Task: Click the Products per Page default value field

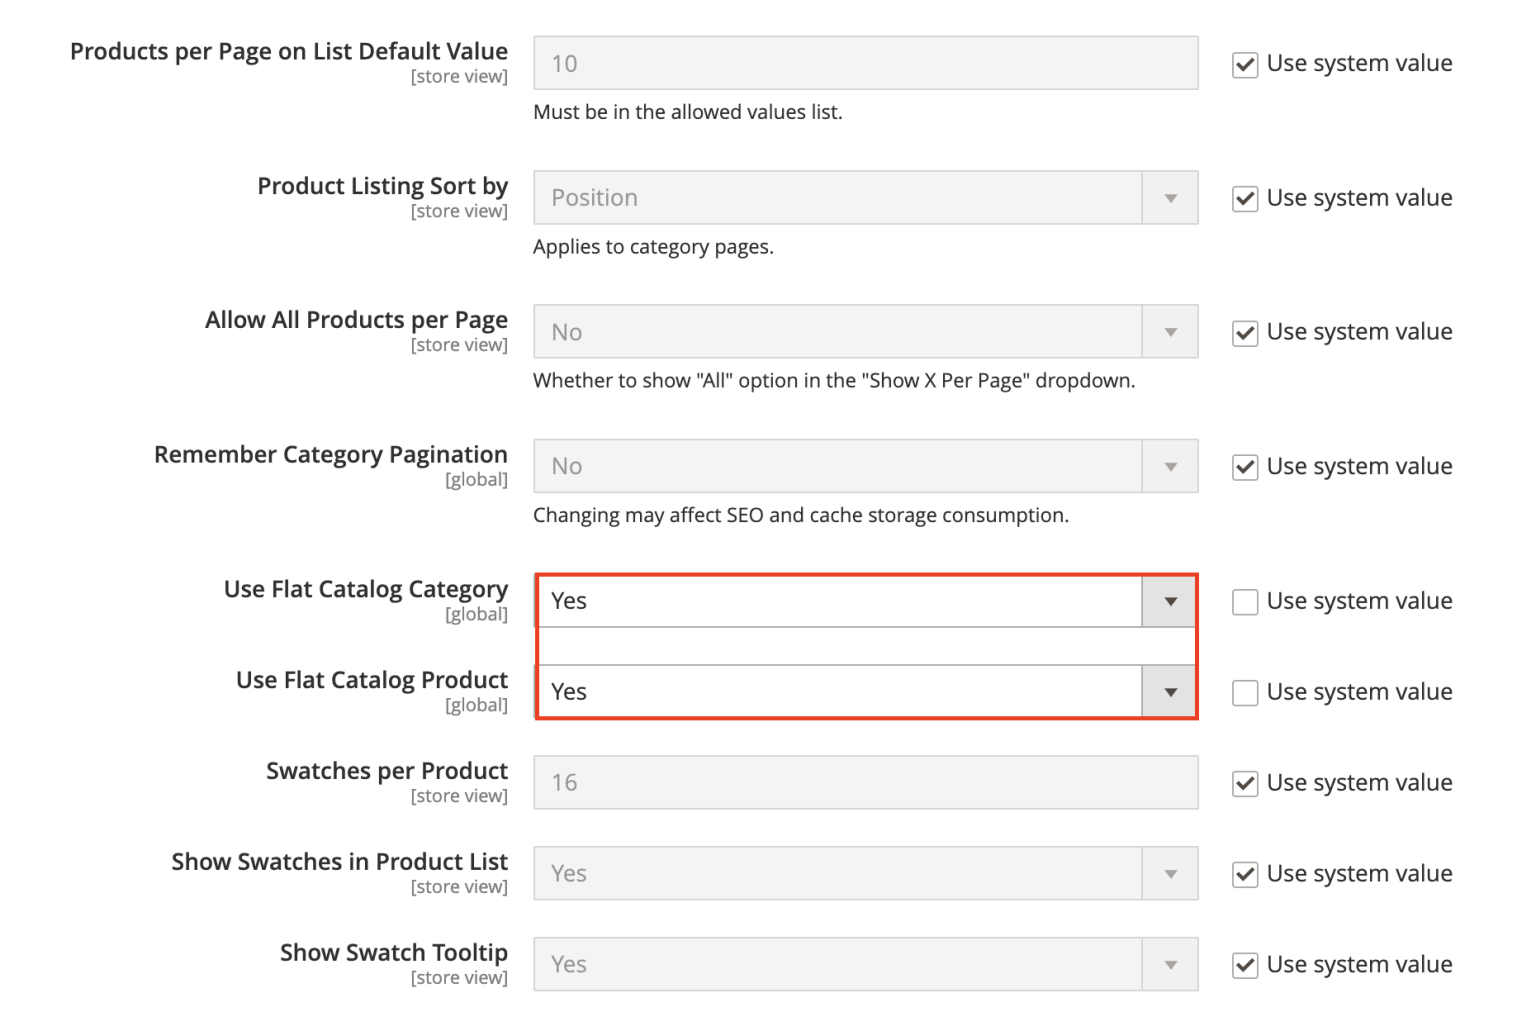Action: 865,62
